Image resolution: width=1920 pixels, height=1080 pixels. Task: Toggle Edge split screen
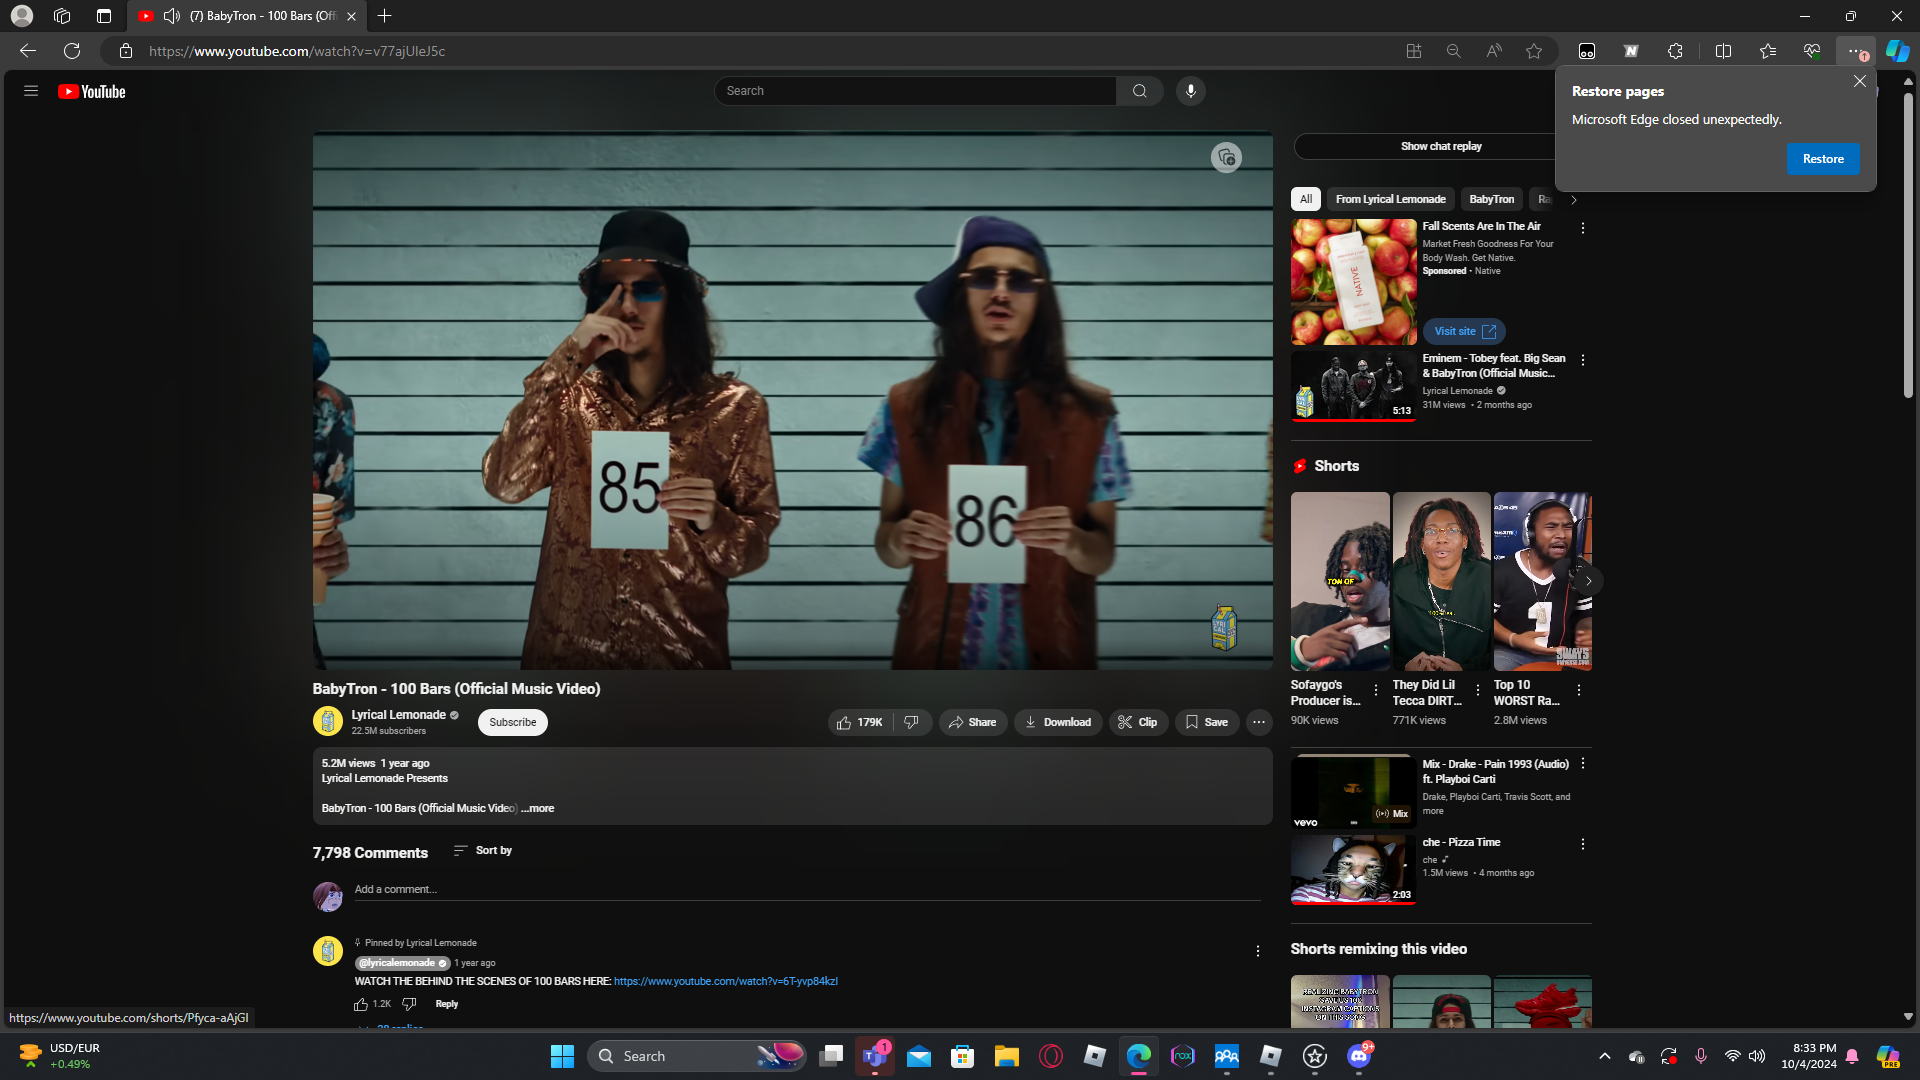1723,51
